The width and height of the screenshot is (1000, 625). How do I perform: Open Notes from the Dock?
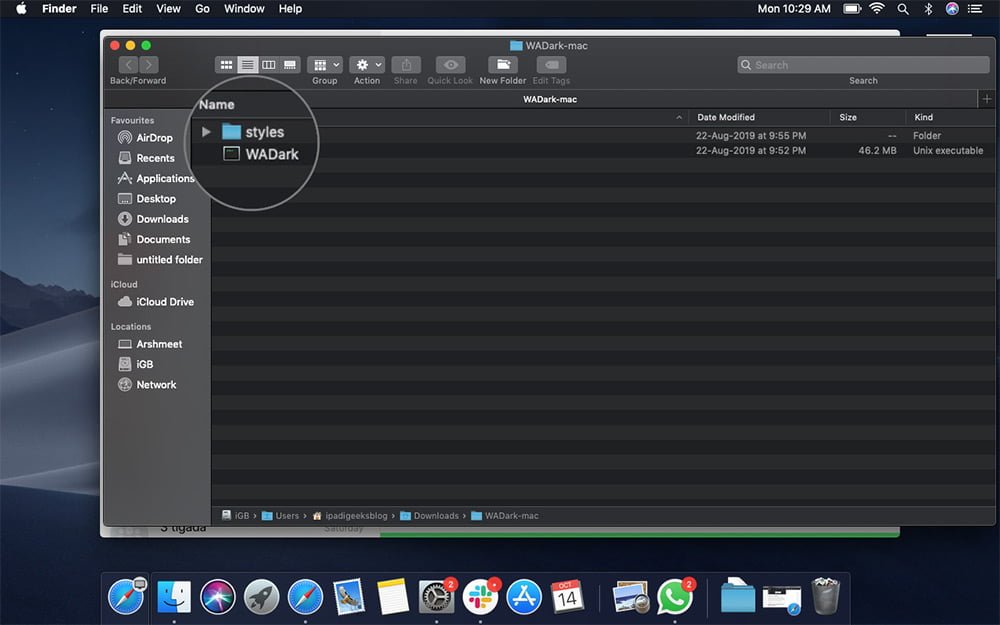[393, 597]
